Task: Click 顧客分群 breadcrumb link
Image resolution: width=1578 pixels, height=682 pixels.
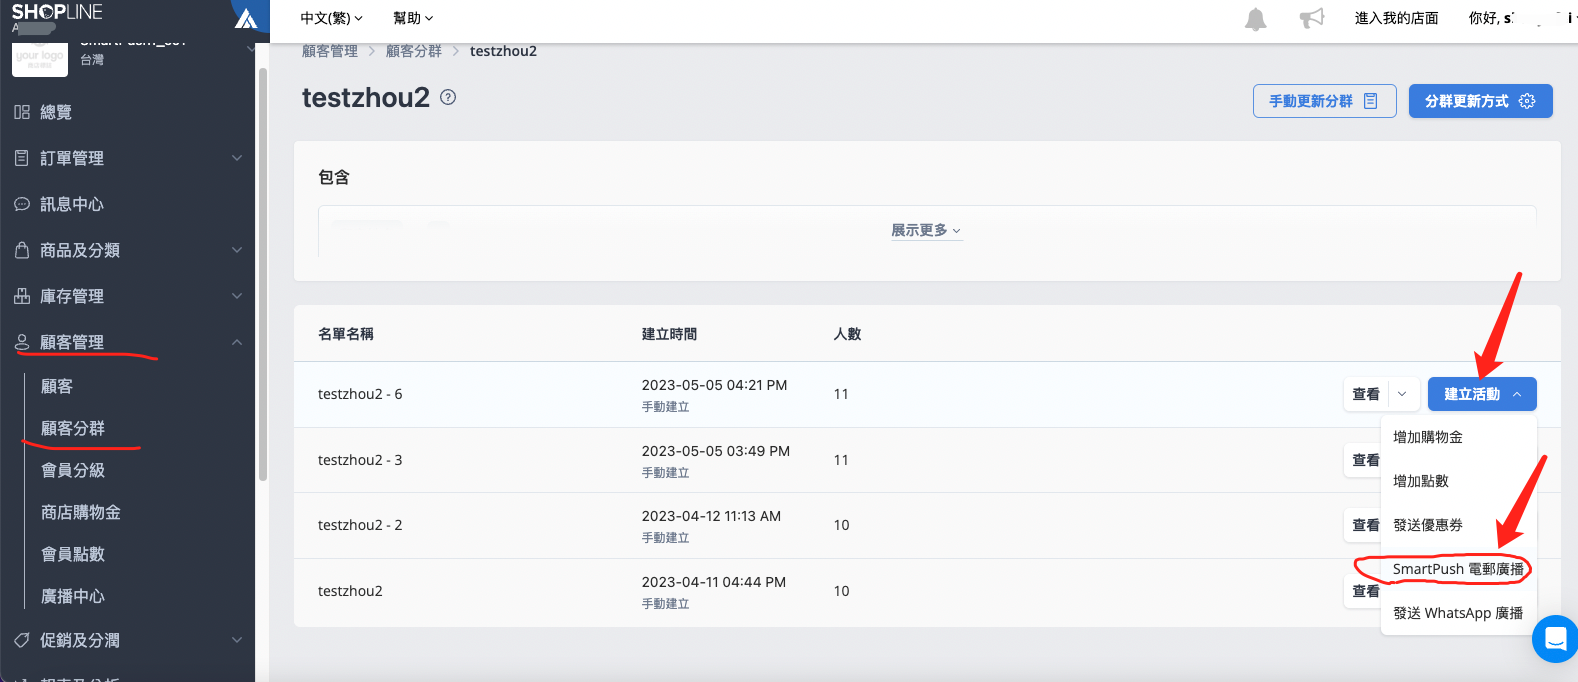Action: point(413,51)
